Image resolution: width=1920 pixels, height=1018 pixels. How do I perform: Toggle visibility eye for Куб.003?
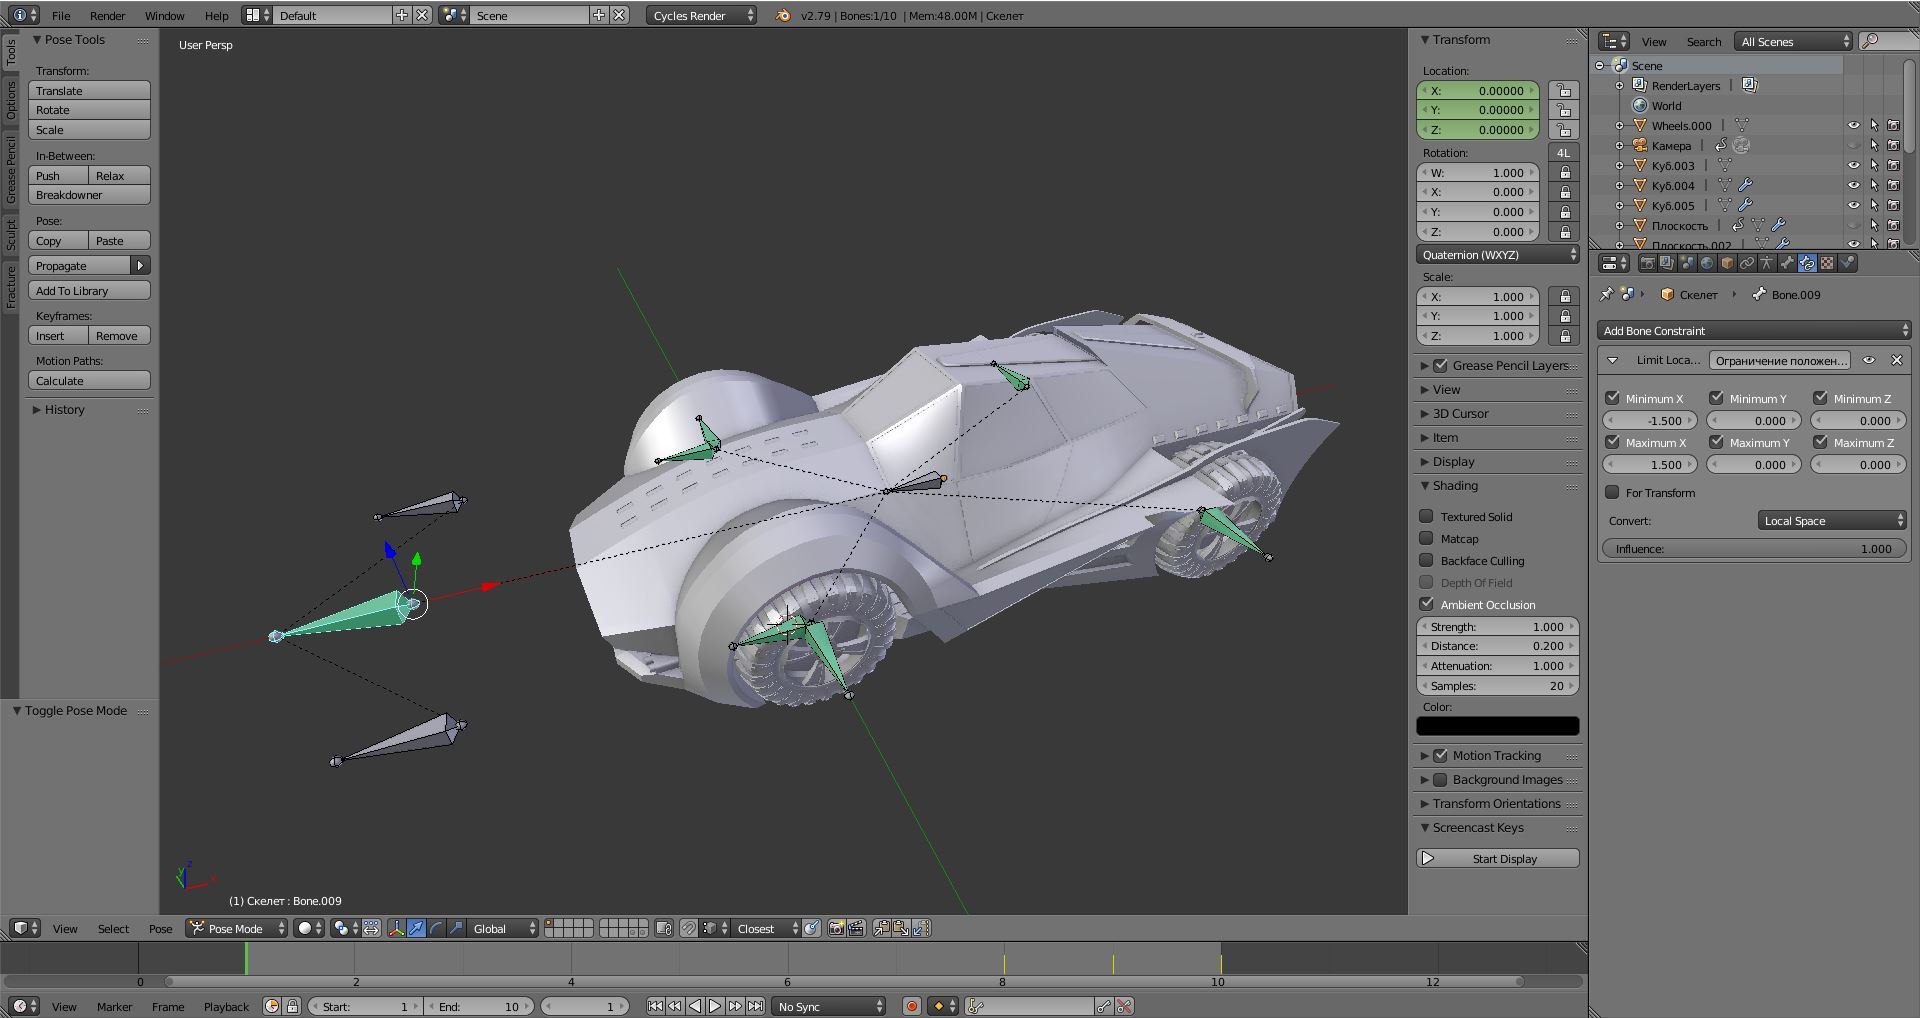coord(1853,165)
